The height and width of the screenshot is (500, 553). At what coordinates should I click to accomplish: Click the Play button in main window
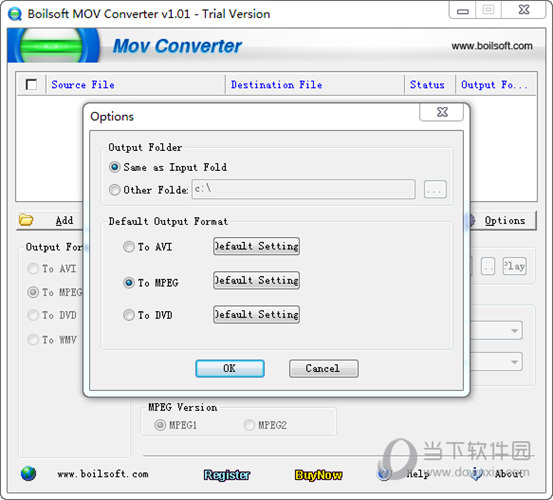tap(514, 266)
